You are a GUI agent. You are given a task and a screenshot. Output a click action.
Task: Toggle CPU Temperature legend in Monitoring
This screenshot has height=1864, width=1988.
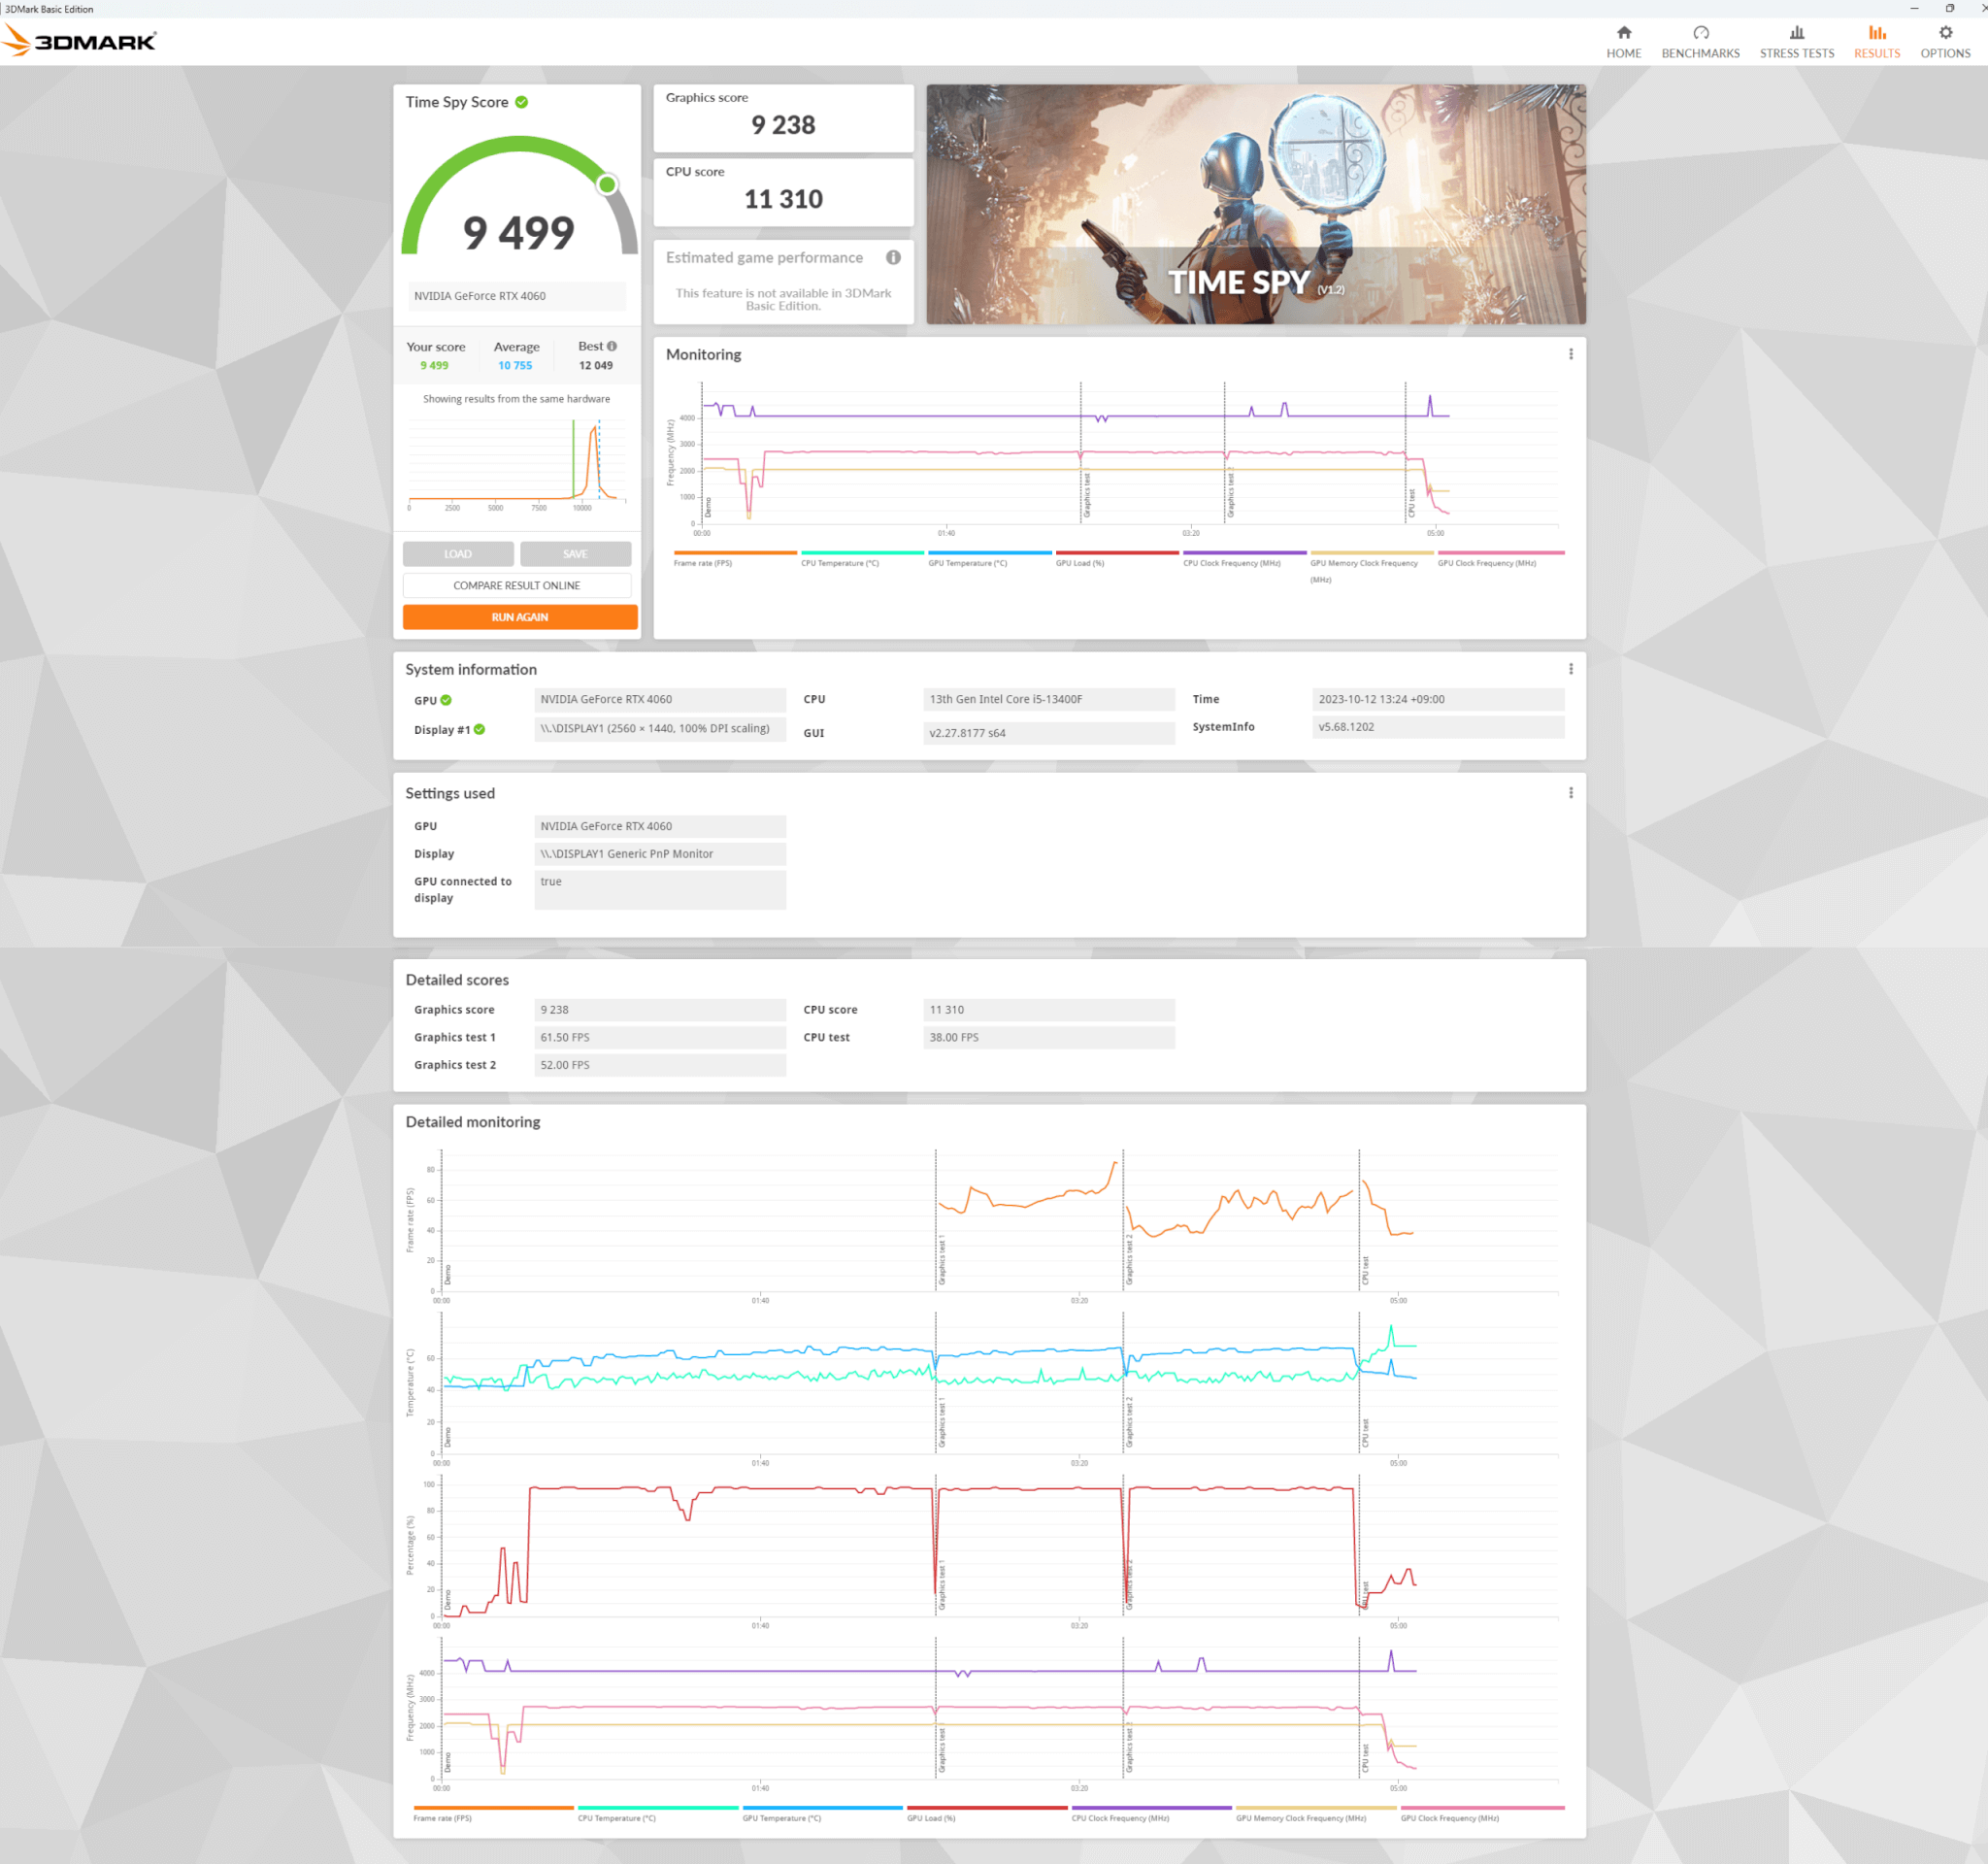coord(862,559)
